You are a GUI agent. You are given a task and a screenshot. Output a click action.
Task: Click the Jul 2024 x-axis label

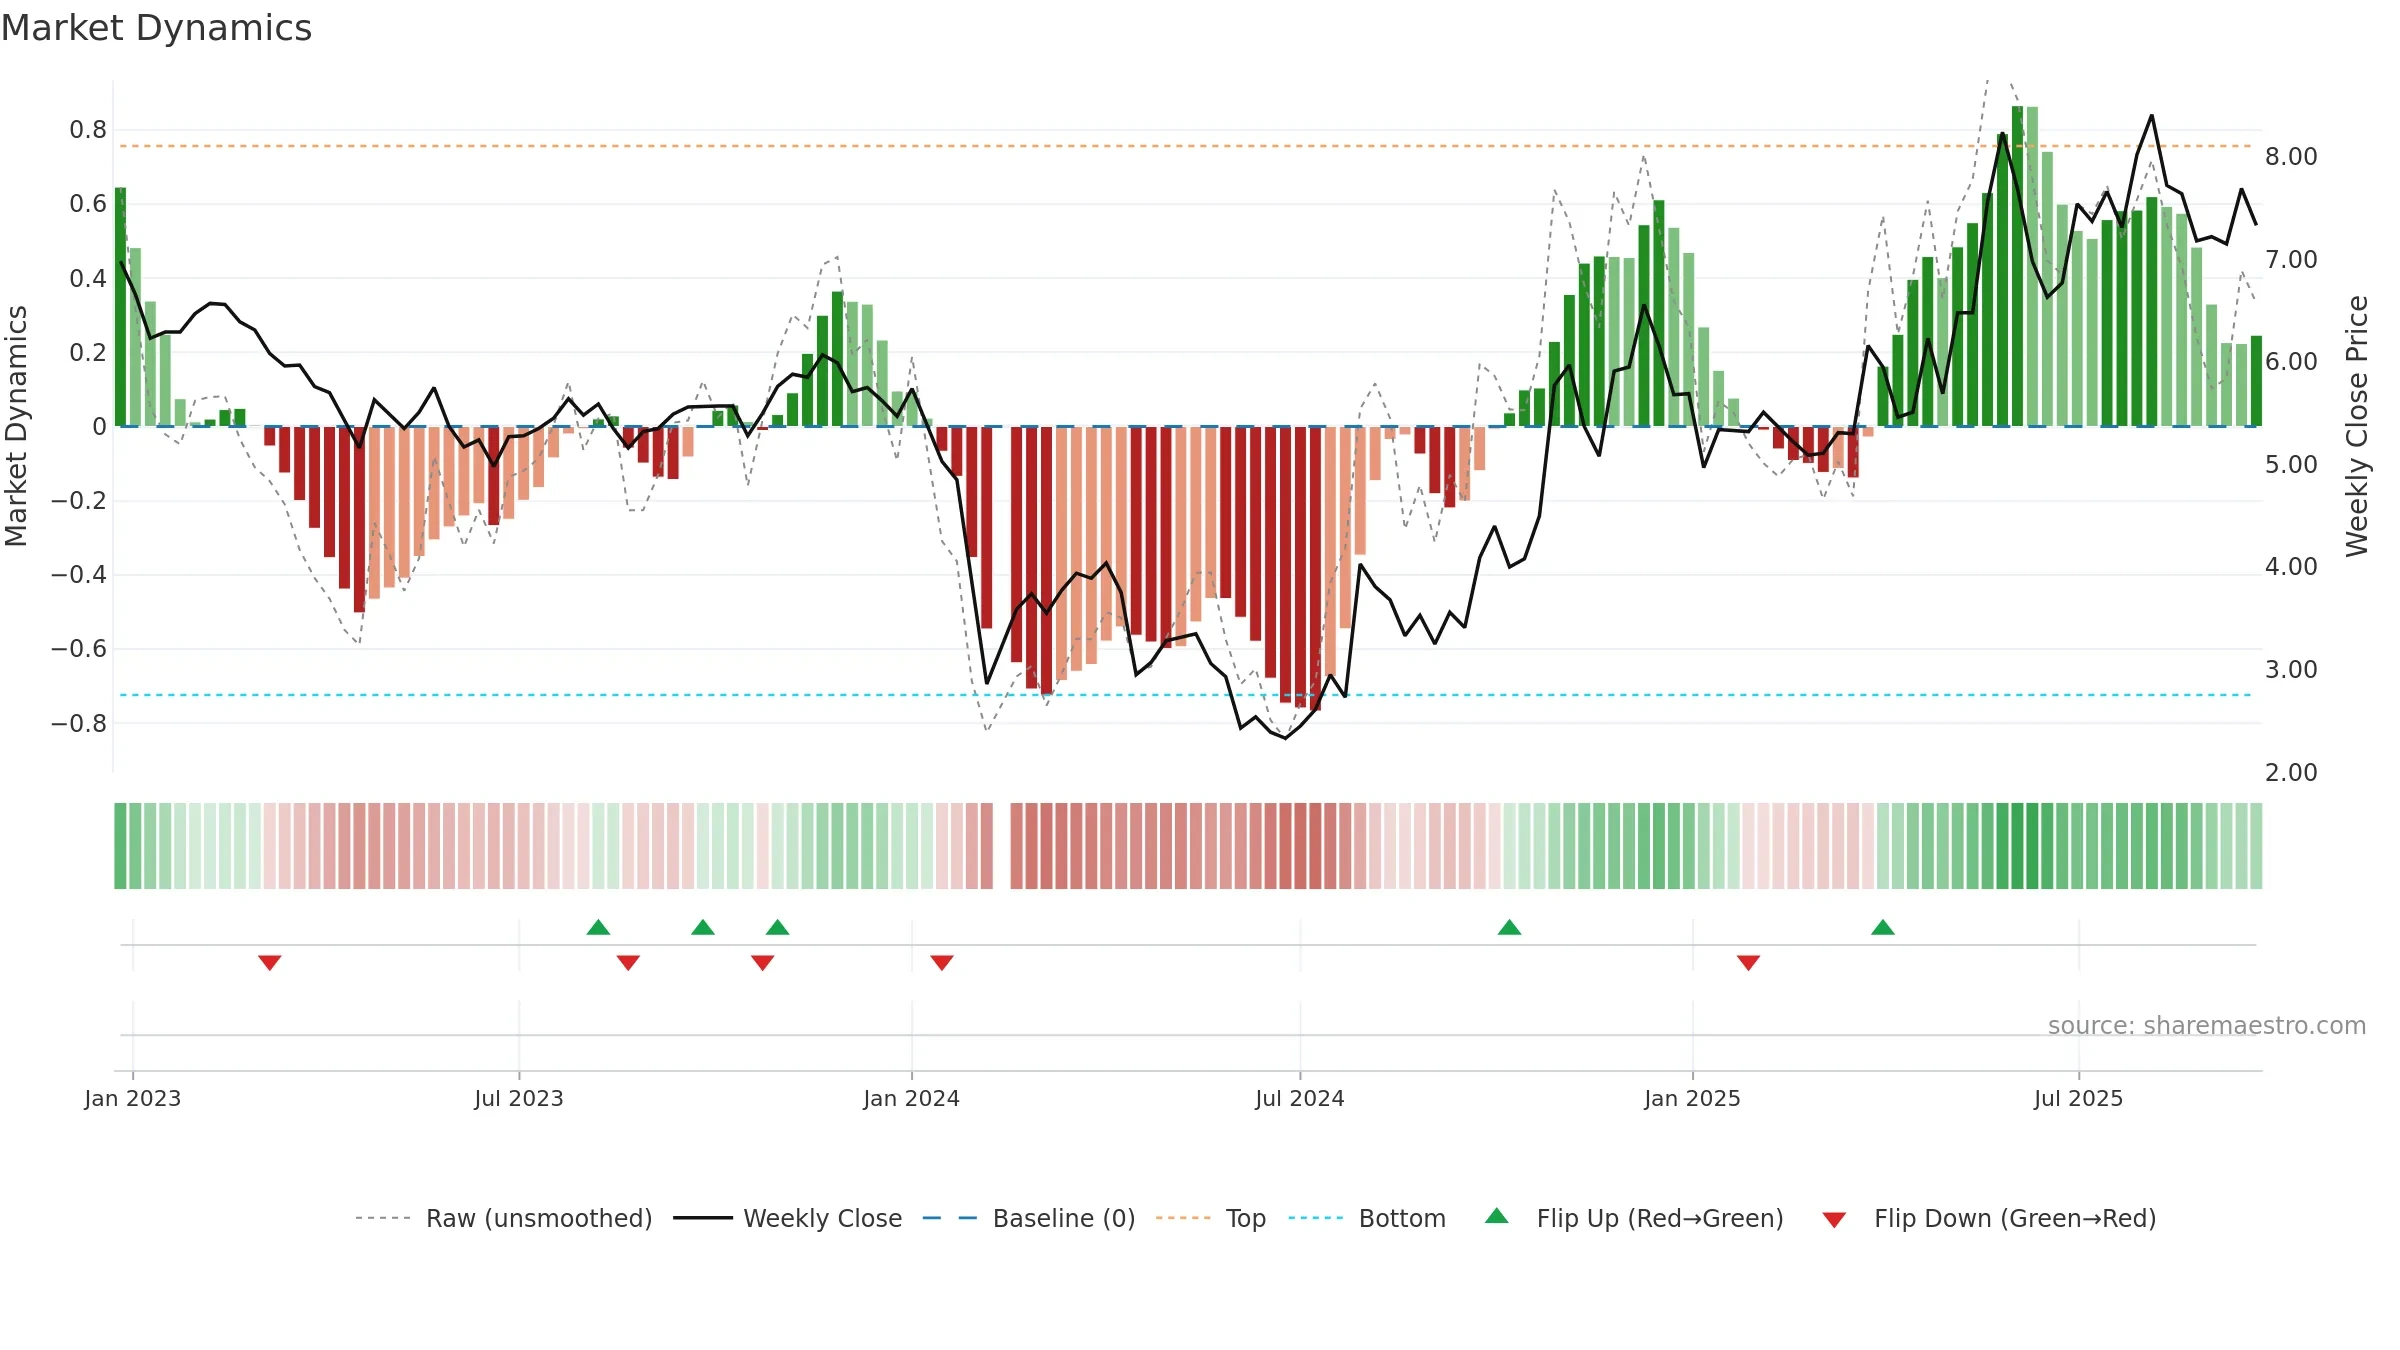pos(1300,1098)
